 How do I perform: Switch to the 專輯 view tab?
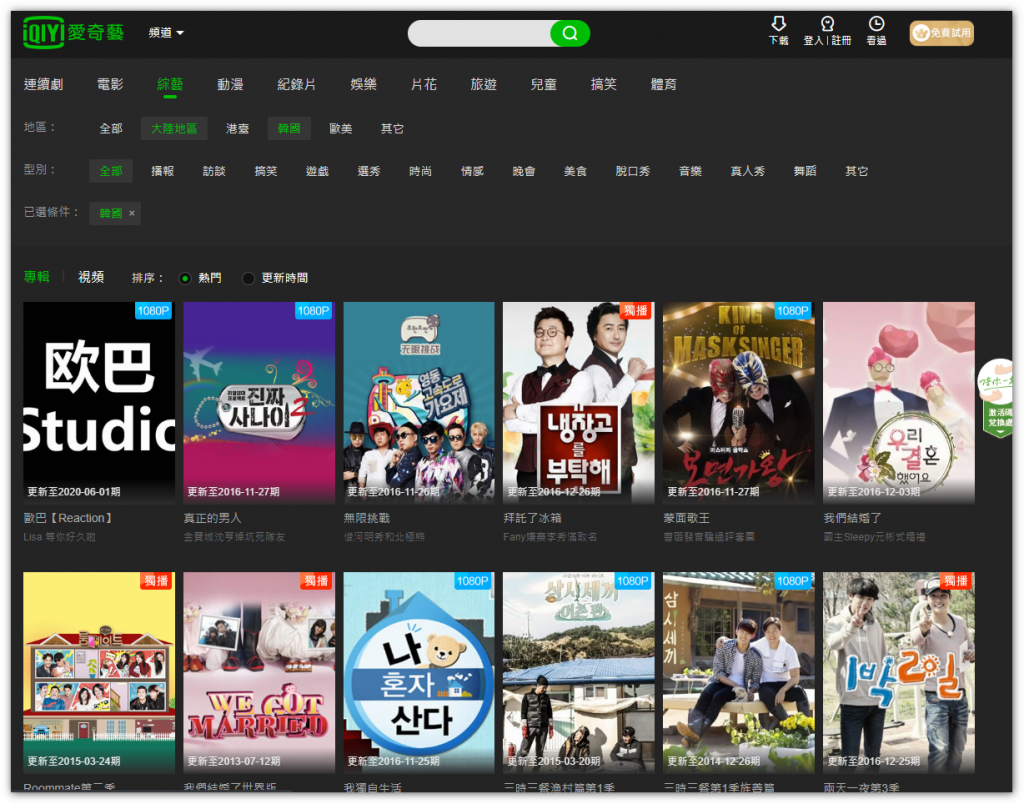pyautogui.click(x=37, y=277)
